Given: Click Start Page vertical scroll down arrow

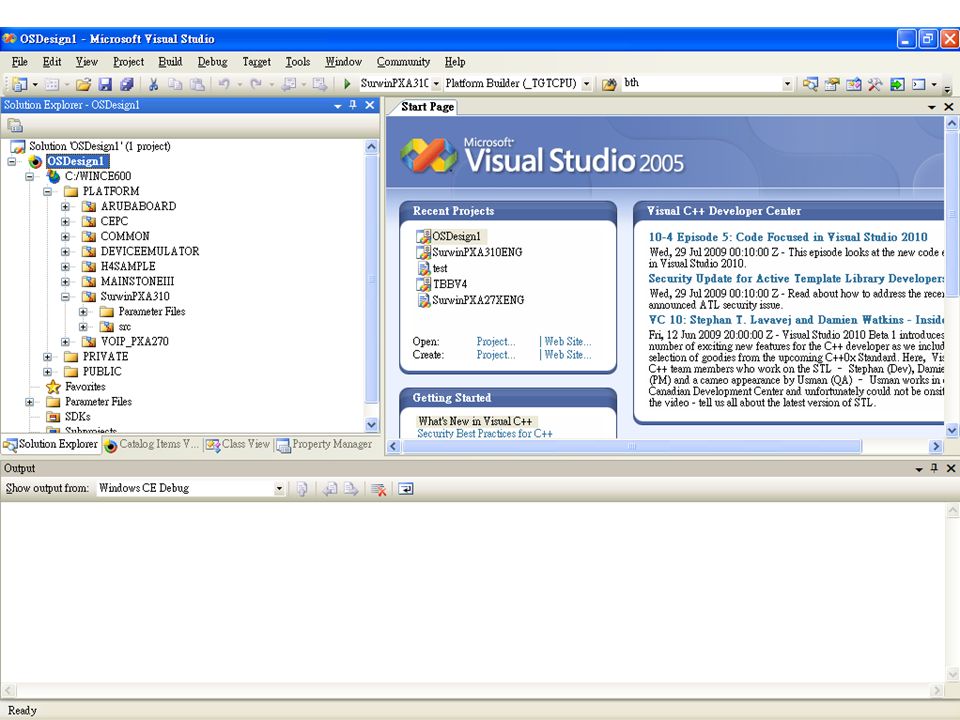Looking at the screenshot, I should coord(952,430).
